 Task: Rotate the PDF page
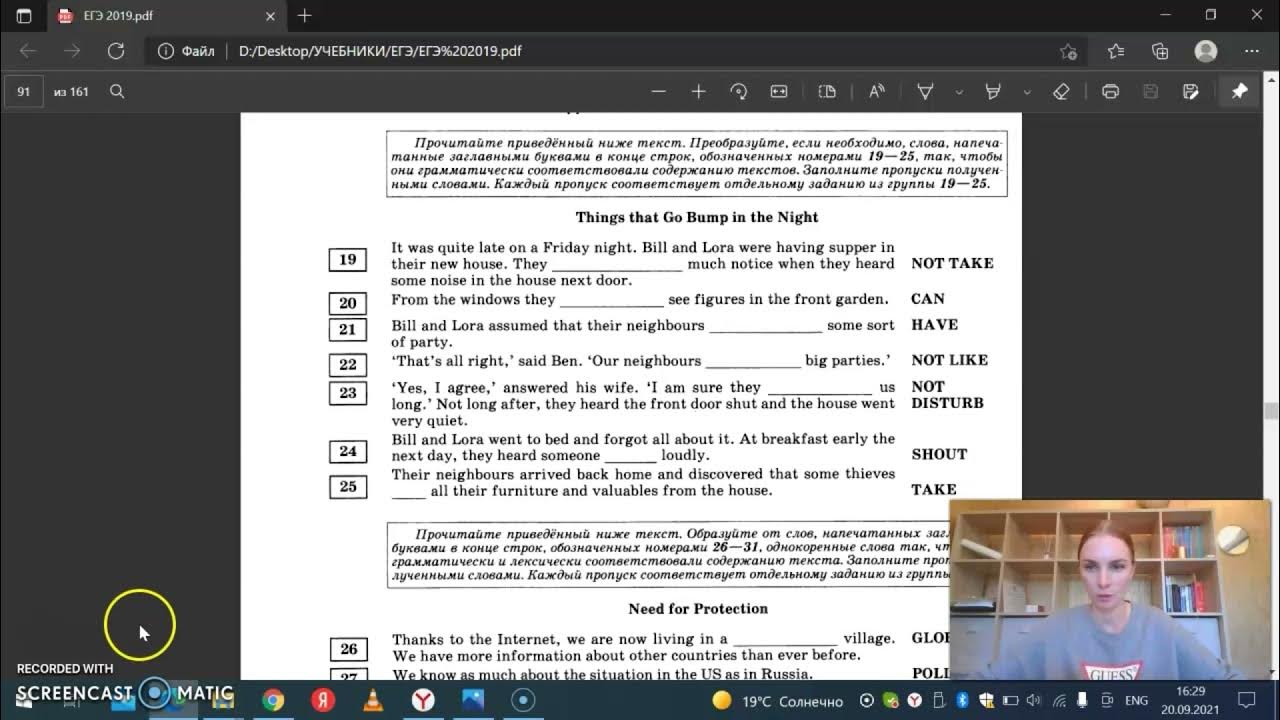[x=739, y=91]
